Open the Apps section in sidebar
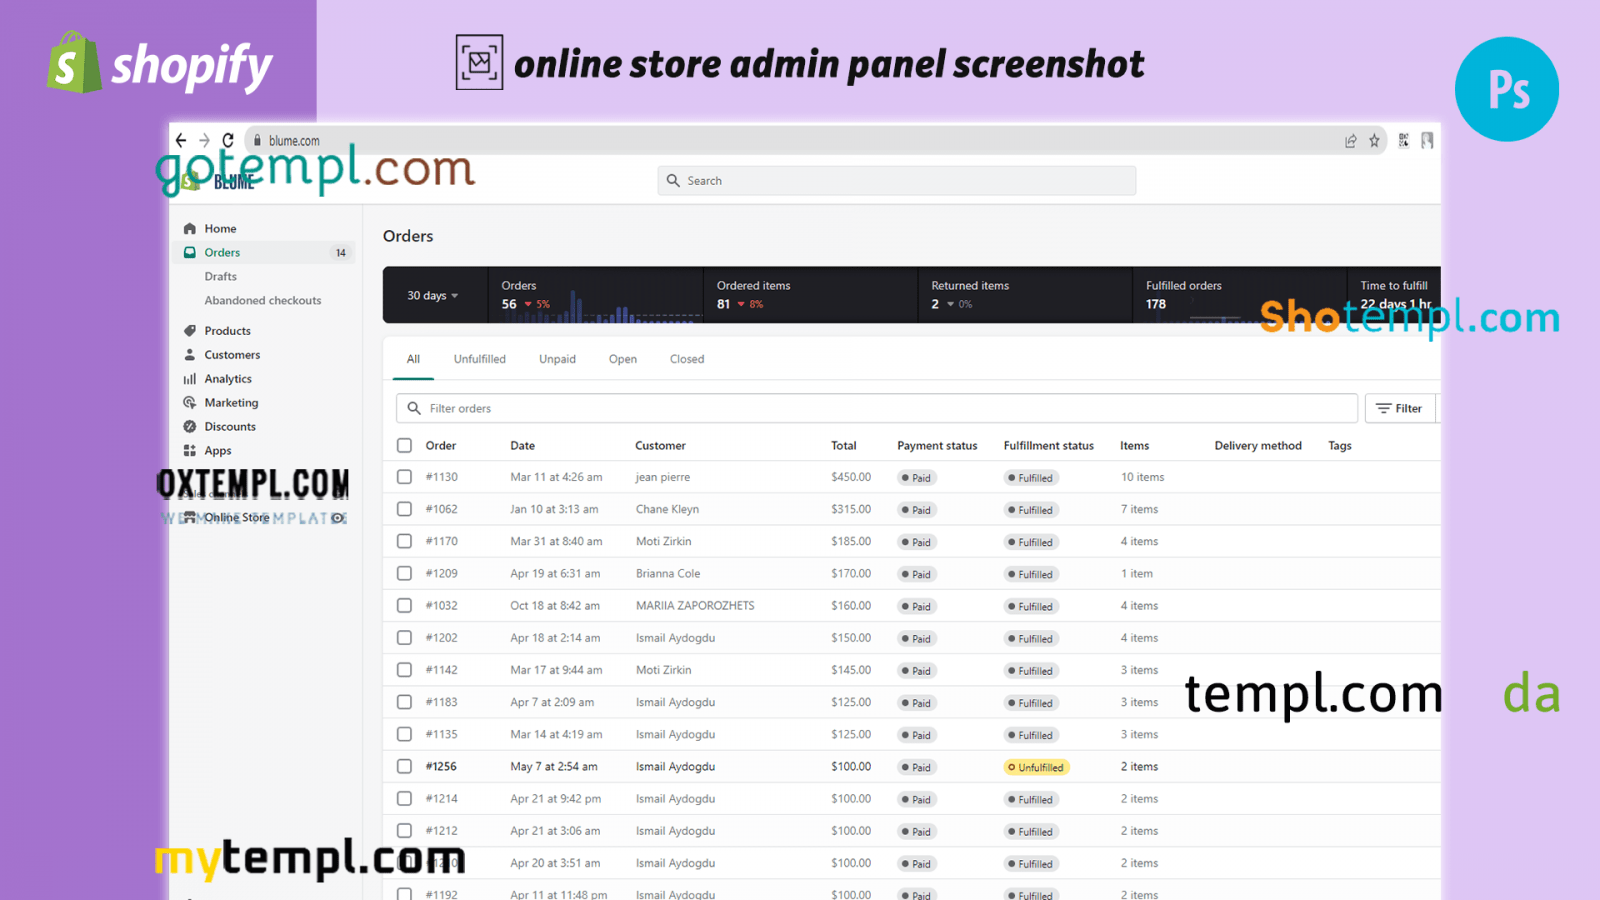The height and width of the screenshot is (900, 1600). click(218, 451)
